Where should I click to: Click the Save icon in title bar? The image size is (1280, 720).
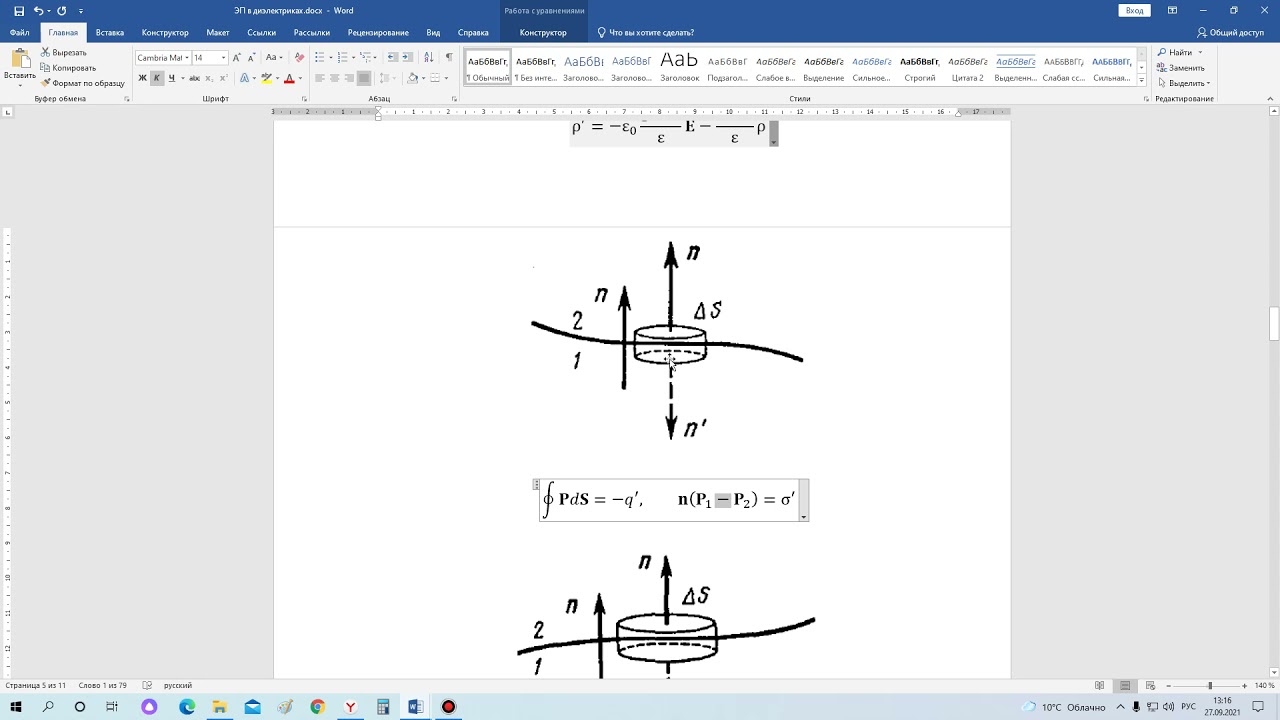coord(19,10)
